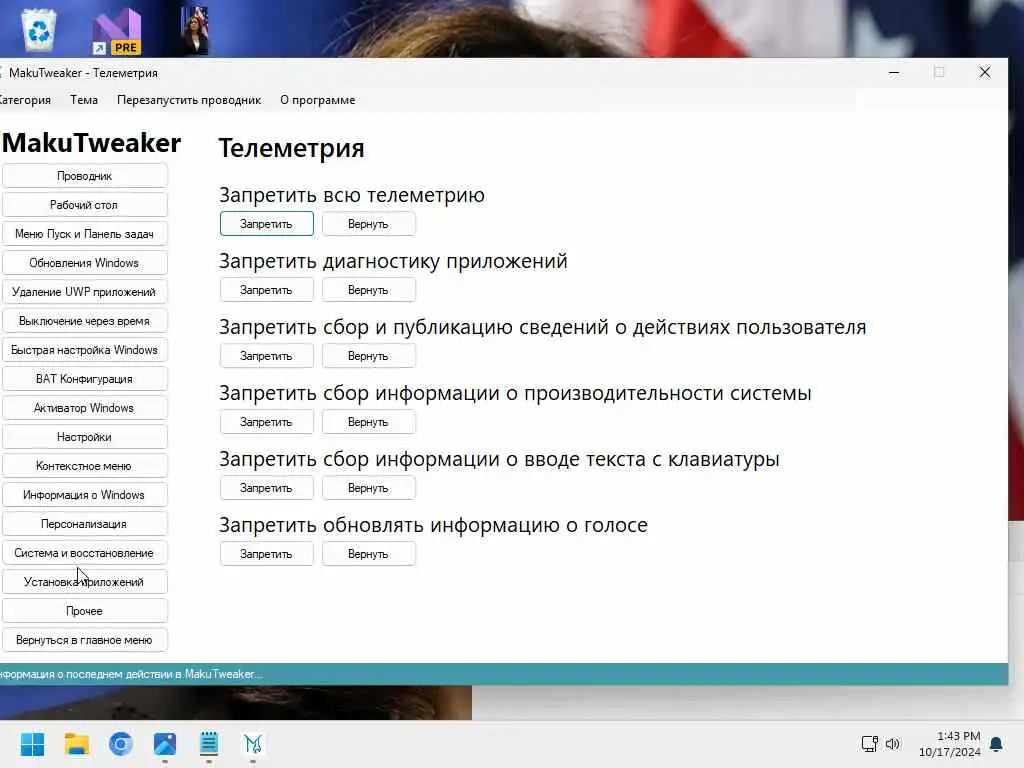Launch File Explorer from the taskbar
The height and width of the screenshot is (768, 1024).
tap(76, 744)
